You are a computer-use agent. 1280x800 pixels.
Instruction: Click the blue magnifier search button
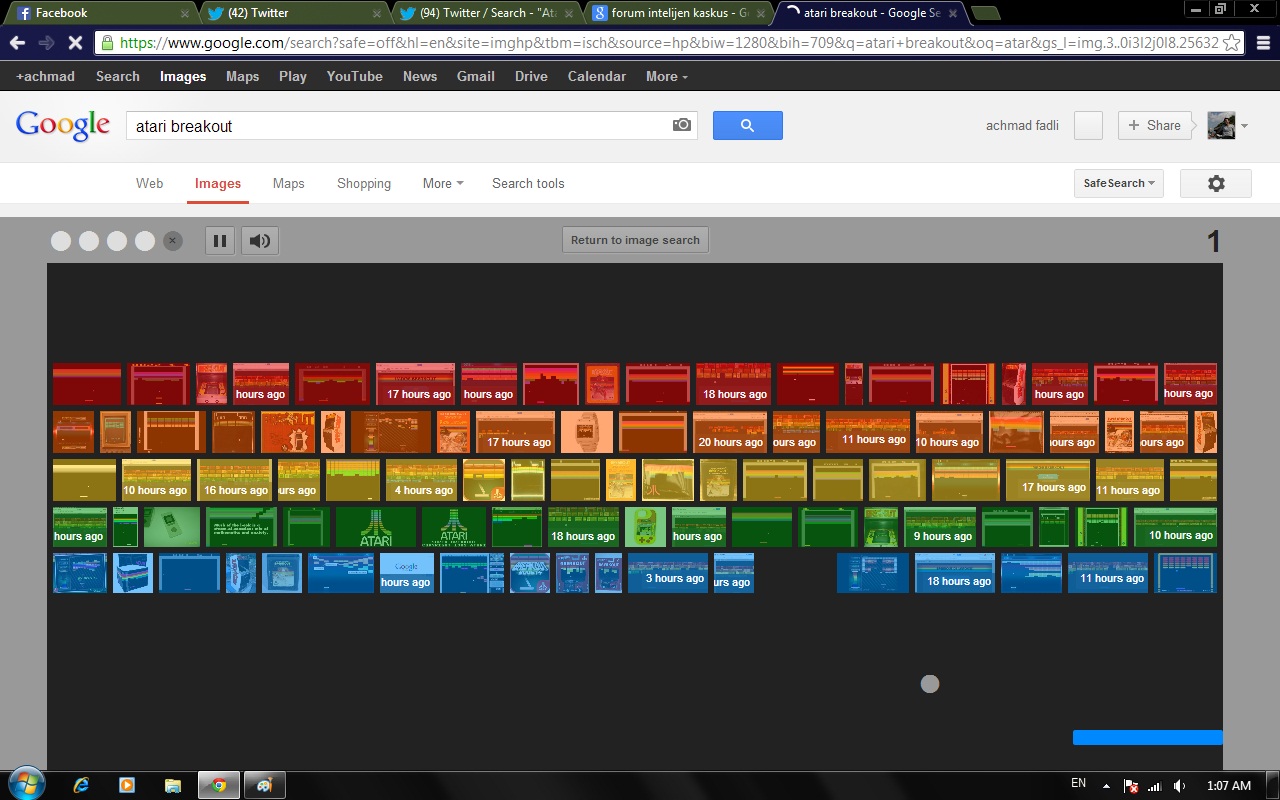pos(747,125)
